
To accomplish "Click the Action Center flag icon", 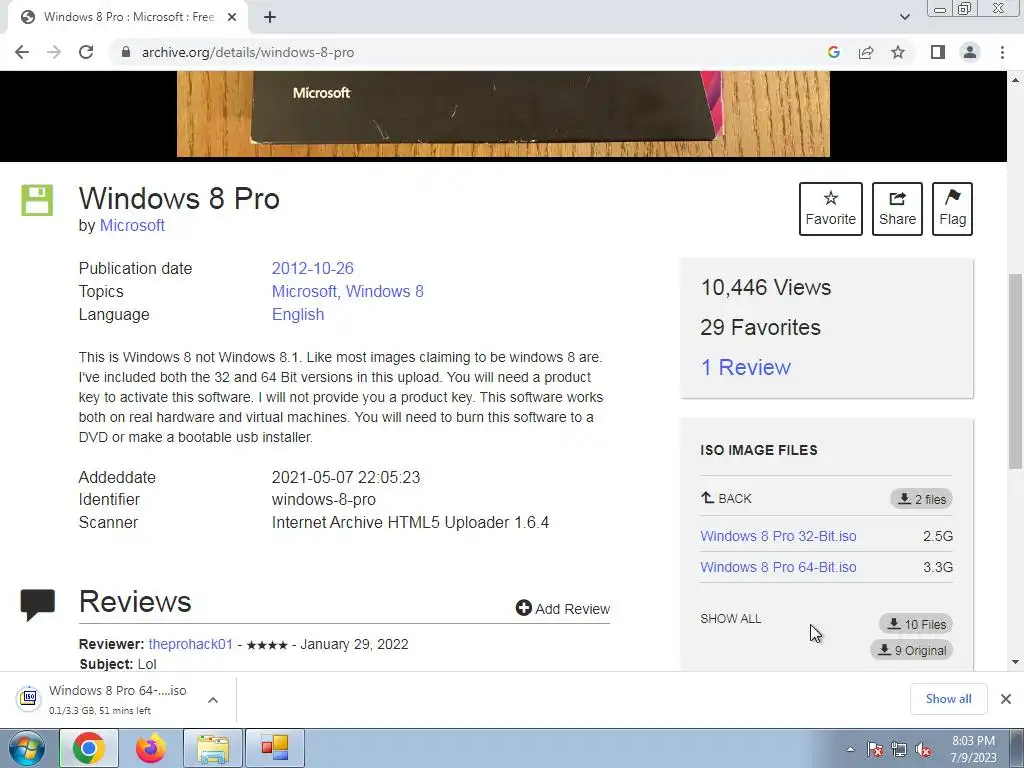I will [875, 750].
